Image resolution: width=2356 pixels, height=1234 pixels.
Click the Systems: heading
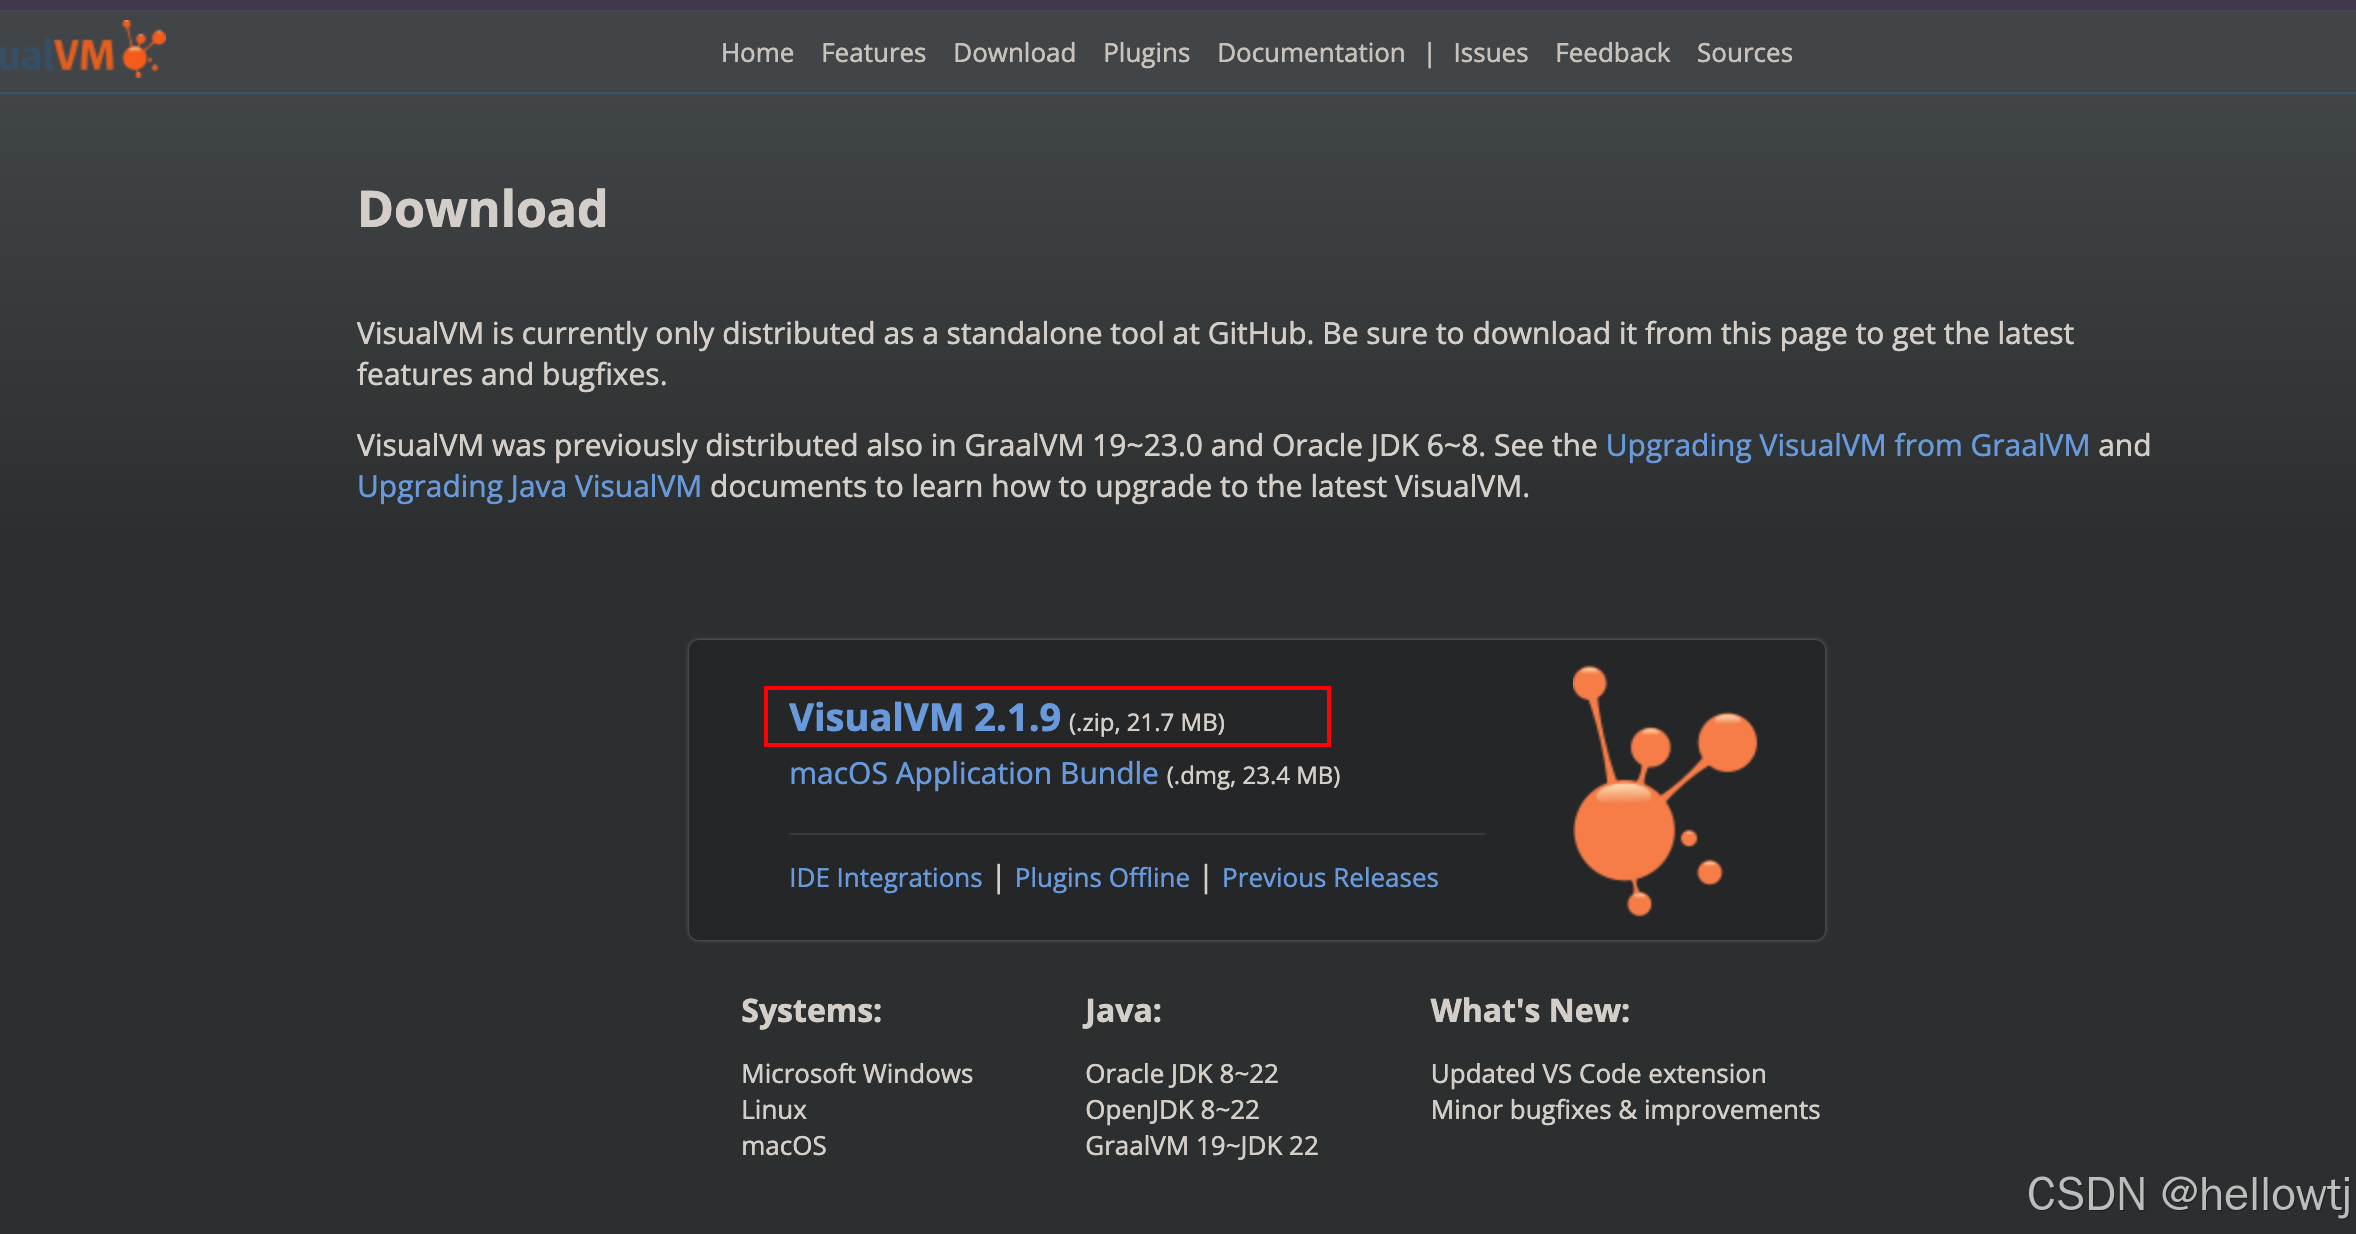tap(811, 1011)
